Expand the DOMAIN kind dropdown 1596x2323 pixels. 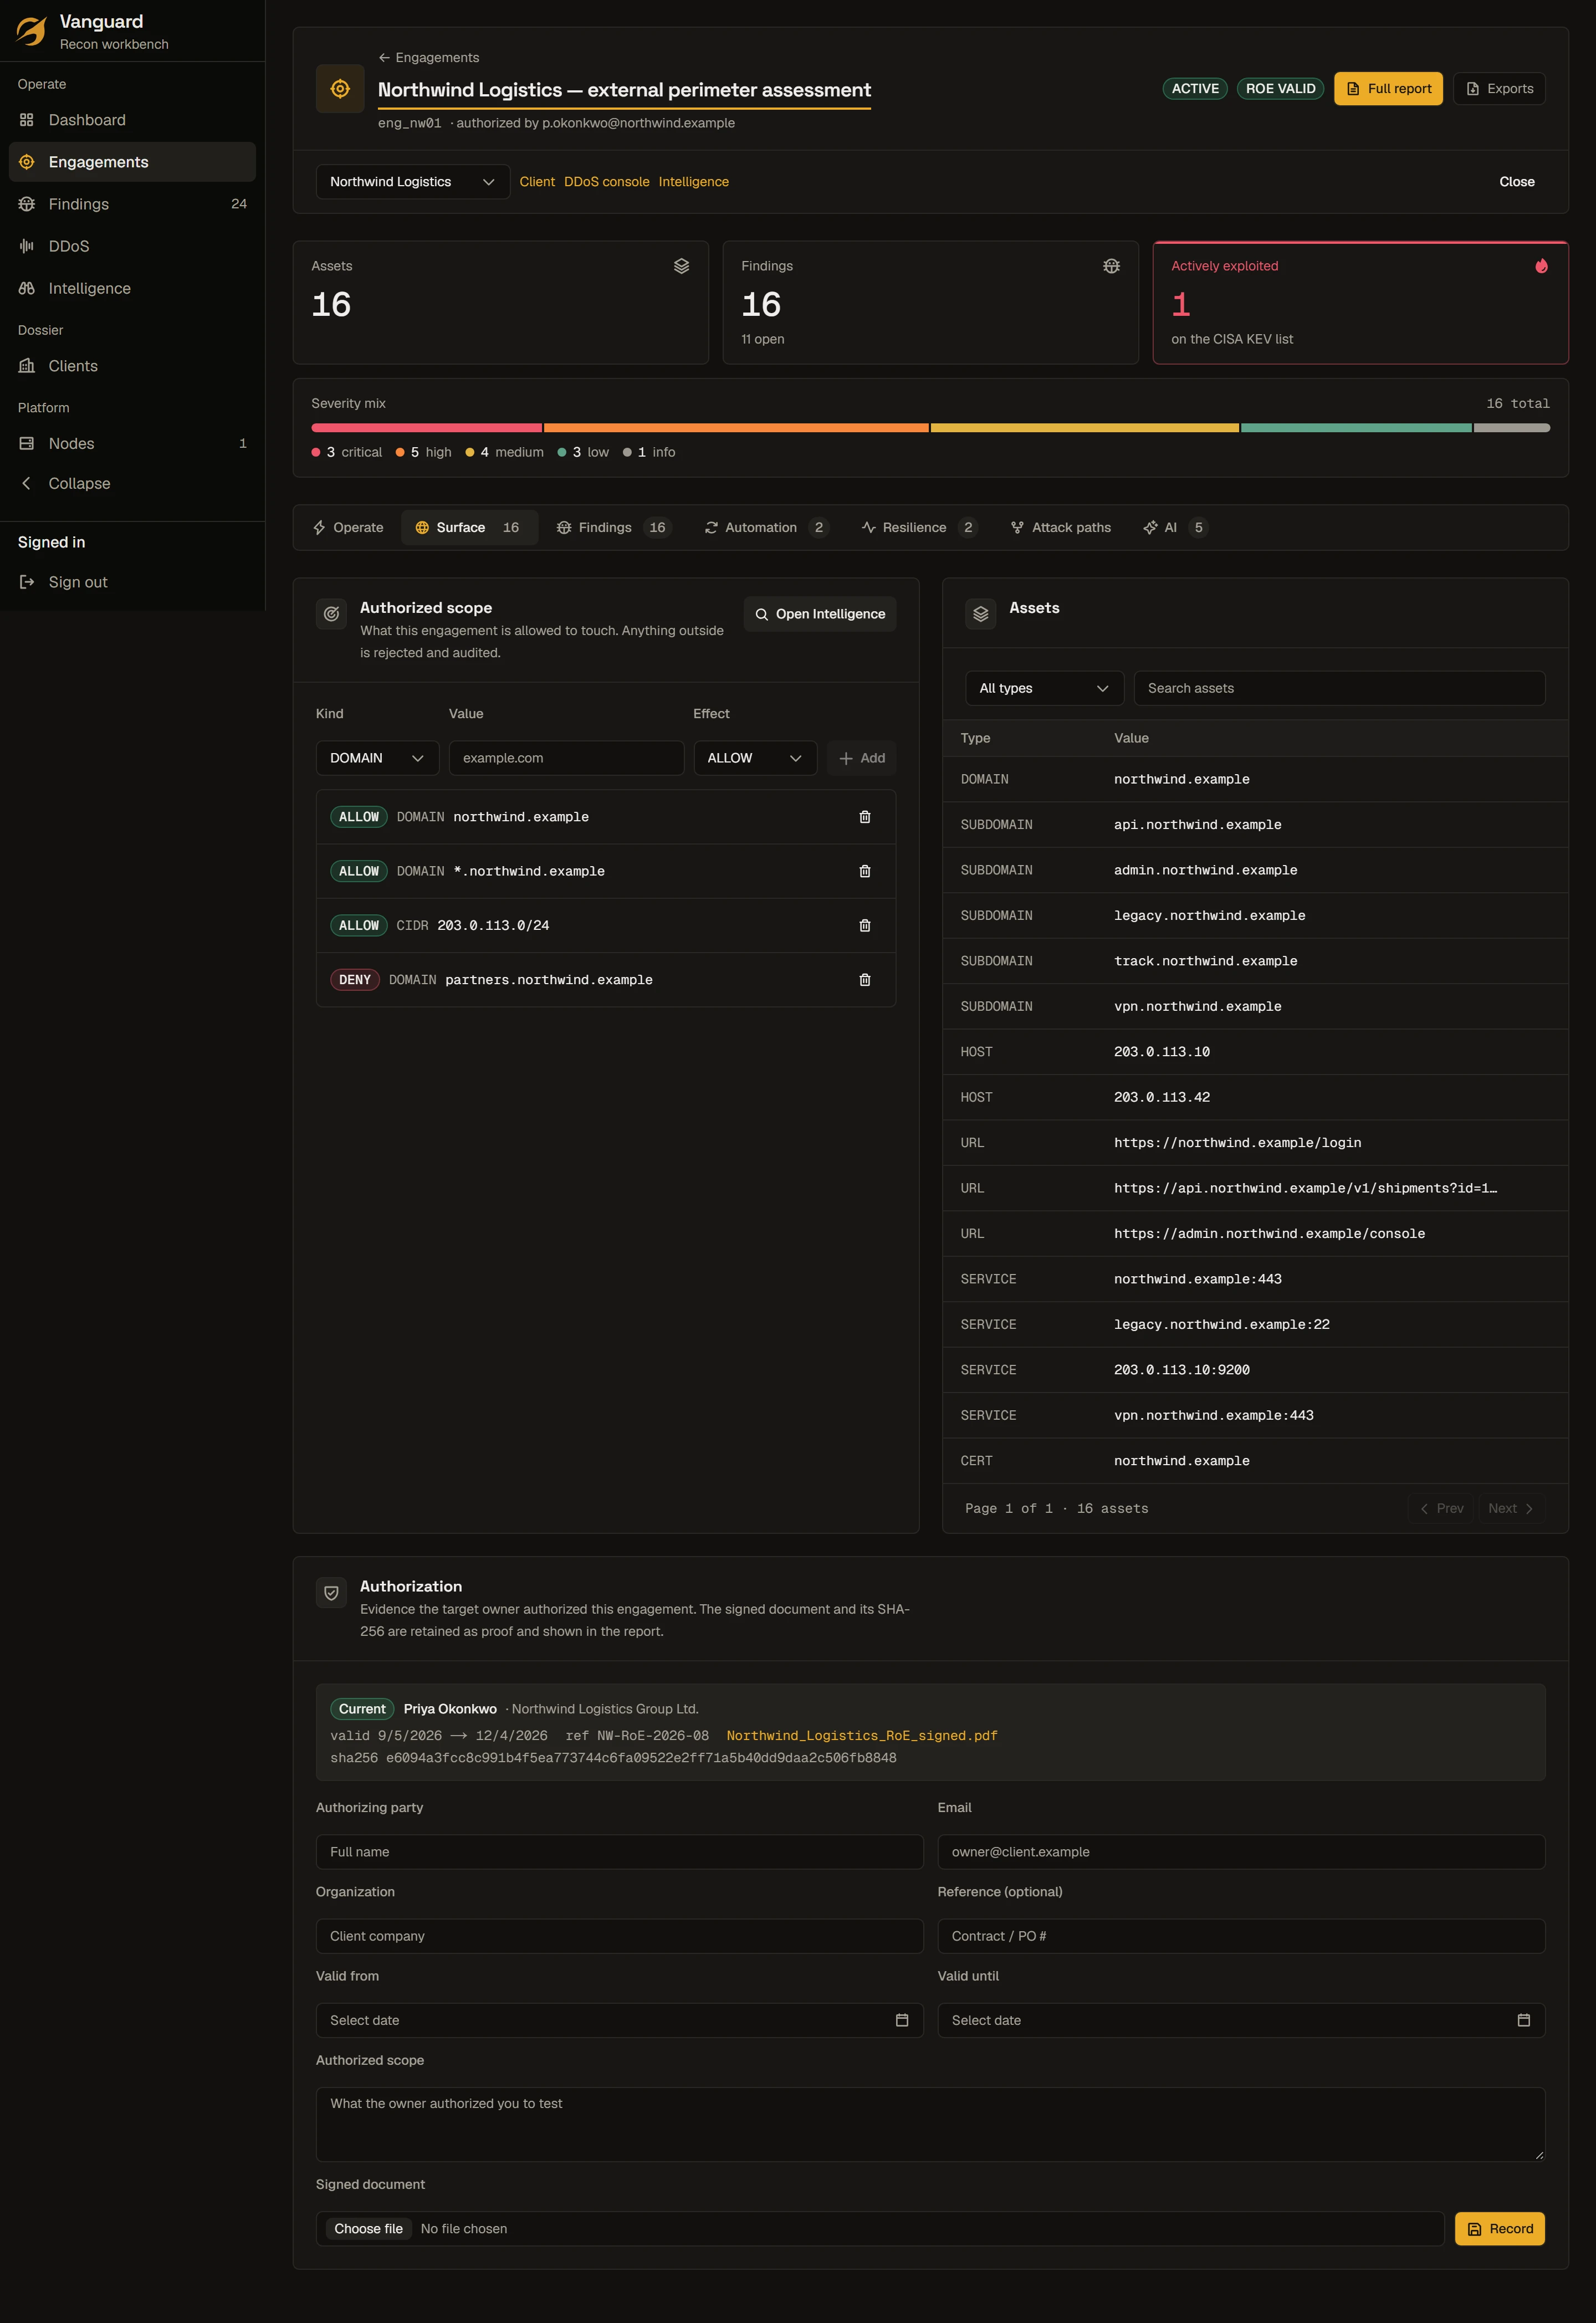click(x=377, y=758)
